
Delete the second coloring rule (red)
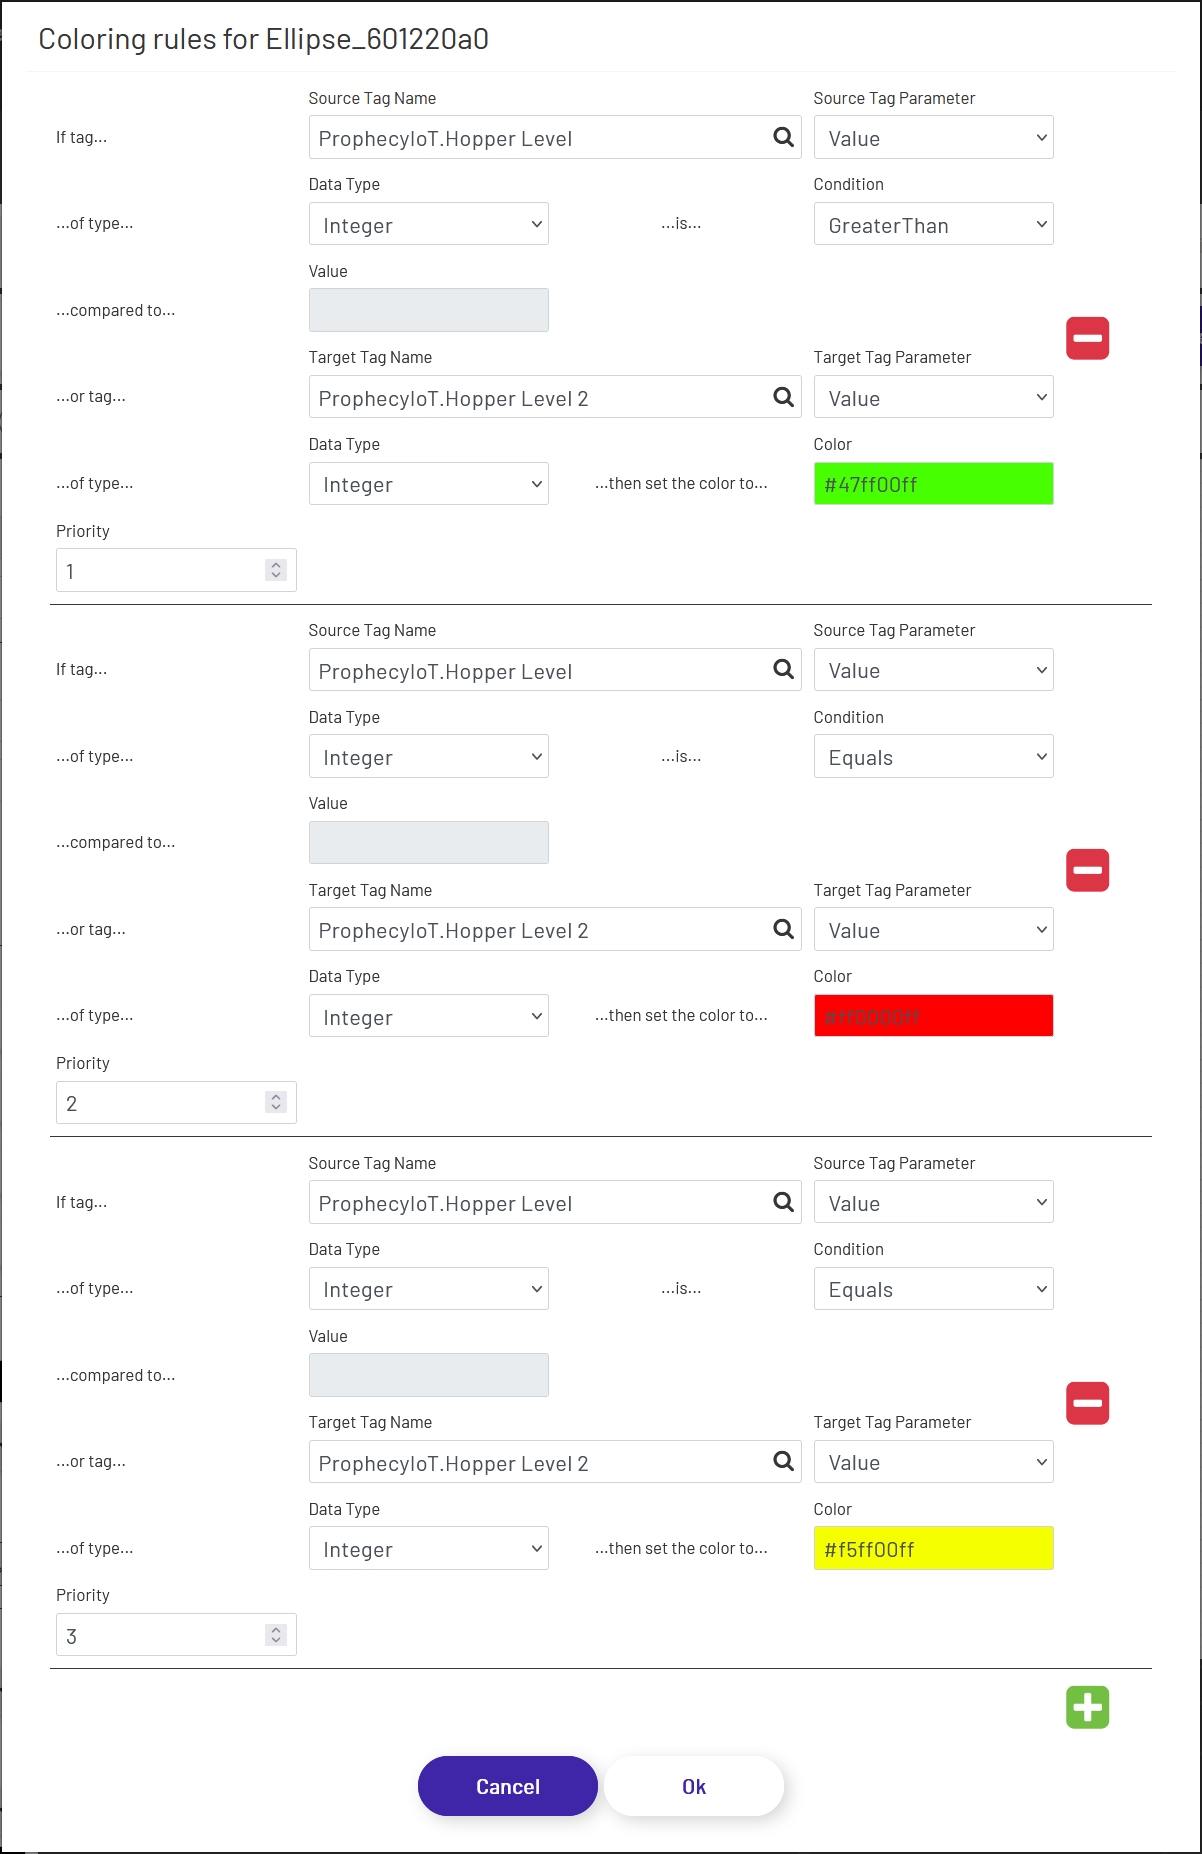(x=1087, y=870)
